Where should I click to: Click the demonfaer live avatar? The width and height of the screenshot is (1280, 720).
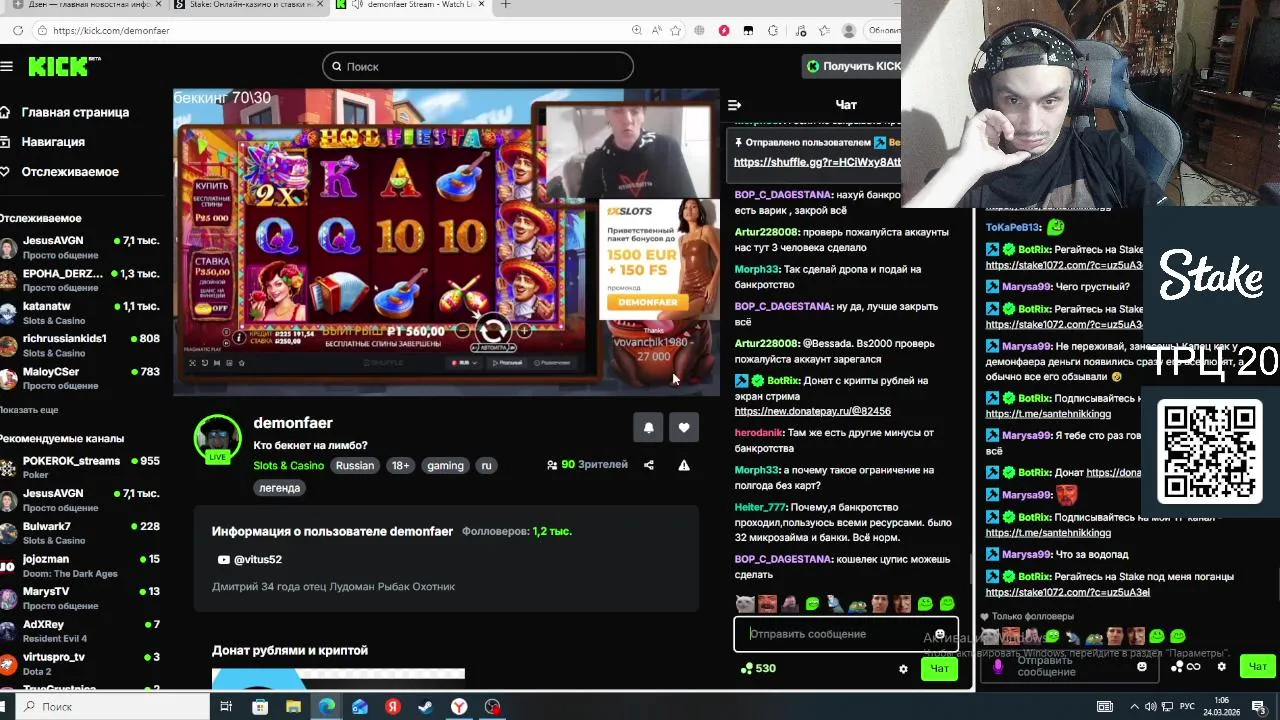(x=217, y=439)
